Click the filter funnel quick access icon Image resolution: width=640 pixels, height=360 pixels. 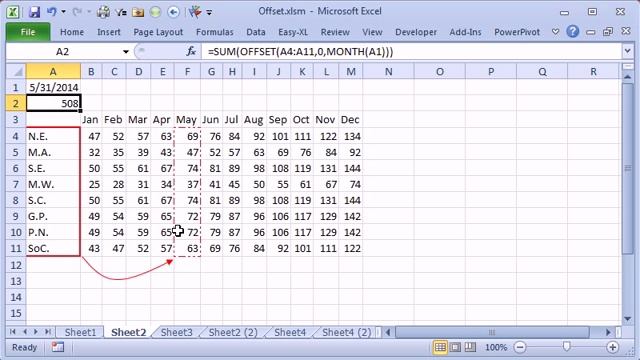tap(121, 12)
